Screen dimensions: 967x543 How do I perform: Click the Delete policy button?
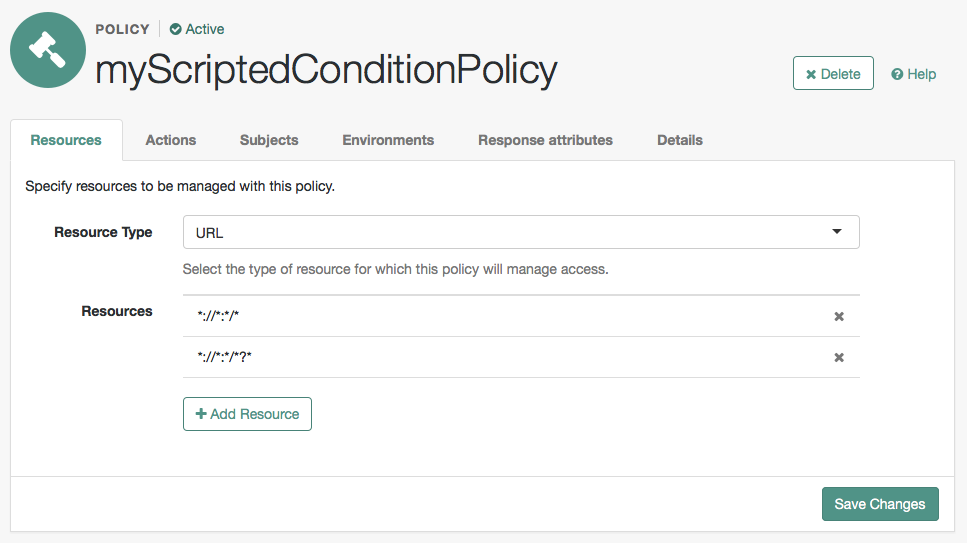click(x=833, y=73)
